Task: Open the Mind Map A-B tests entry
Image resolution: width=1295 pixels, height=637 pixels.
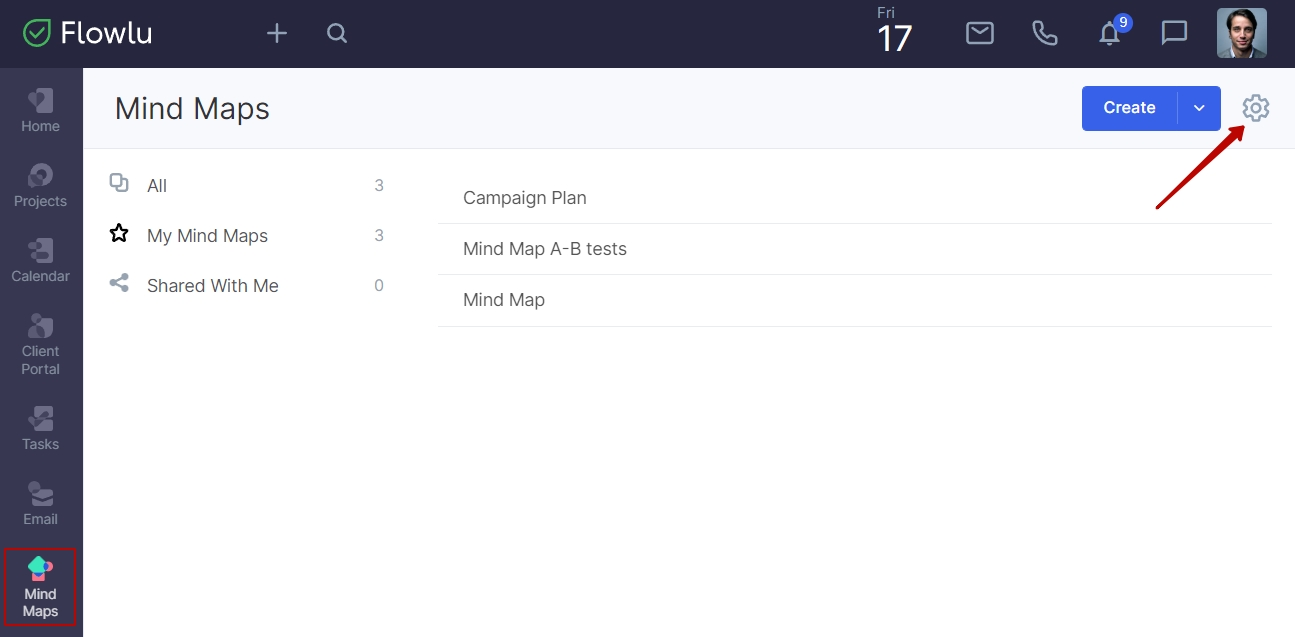Action: coord(854,249)
